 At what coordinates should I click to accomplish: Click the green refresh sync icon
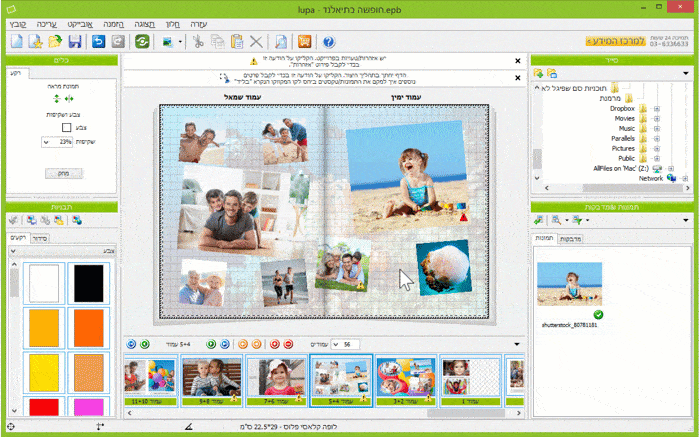click(x=143, y=41)
